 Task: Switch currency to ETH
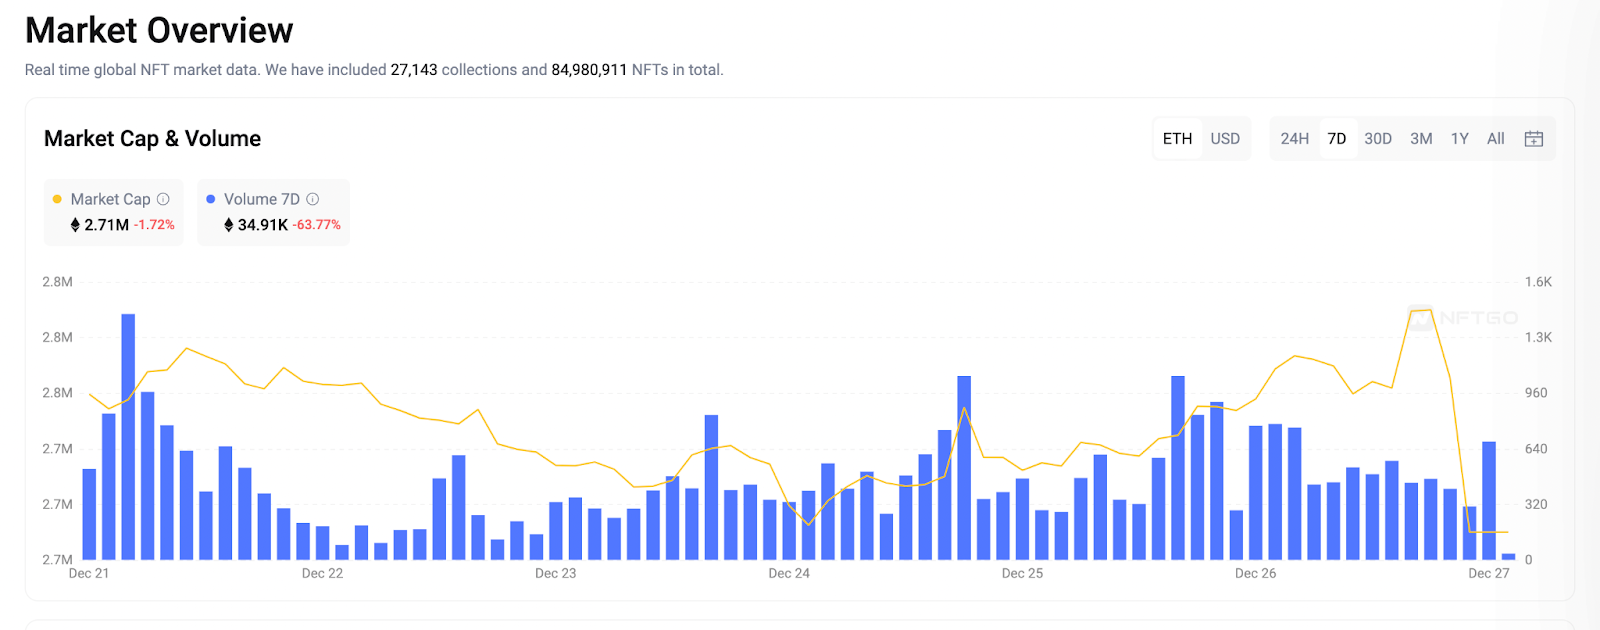[1177, 139]
